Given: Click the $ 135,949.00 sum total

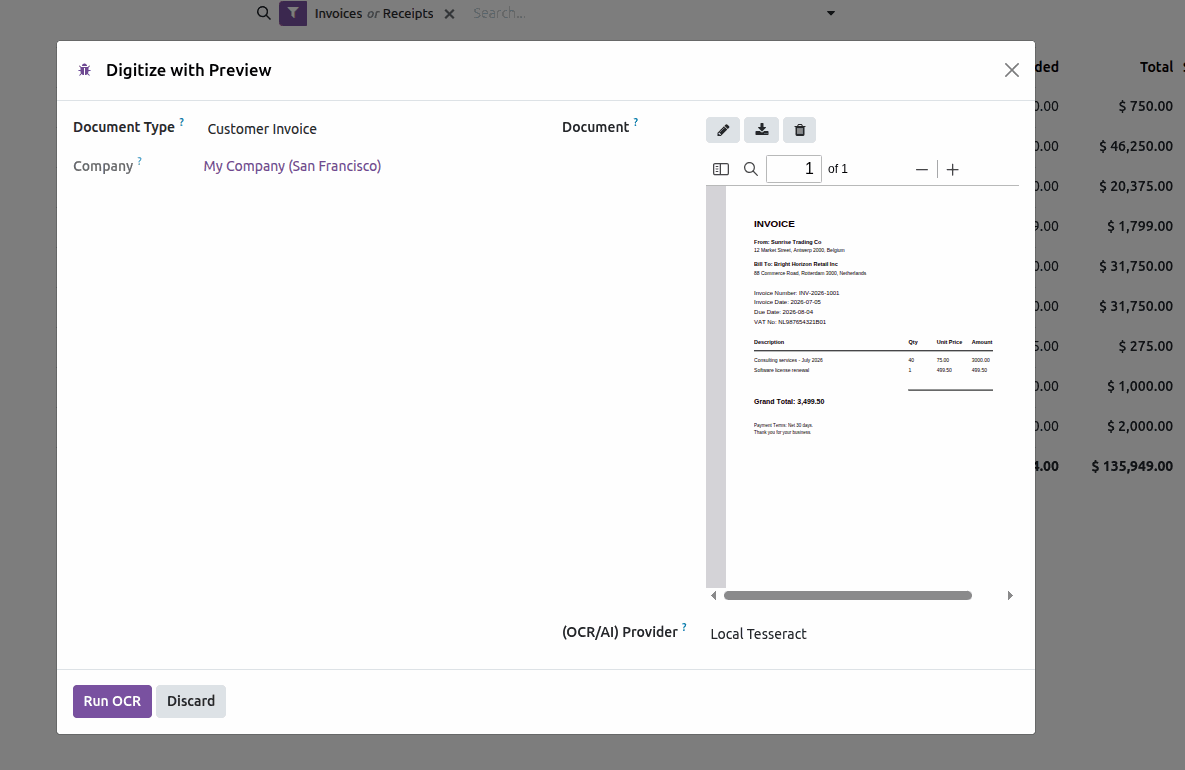Looking at the screenshot, I should point(1132,466).
